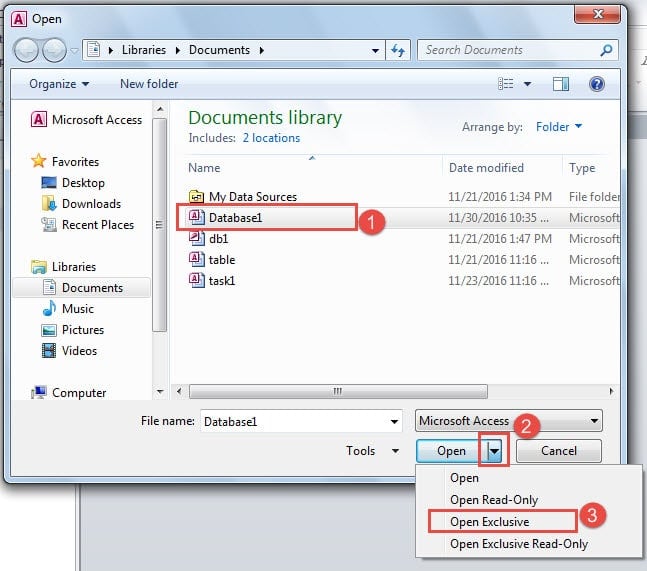Expand the address bar history dropdown
Image resolution: width=647 pixels, height=571 pixels.
click(375, 51)
